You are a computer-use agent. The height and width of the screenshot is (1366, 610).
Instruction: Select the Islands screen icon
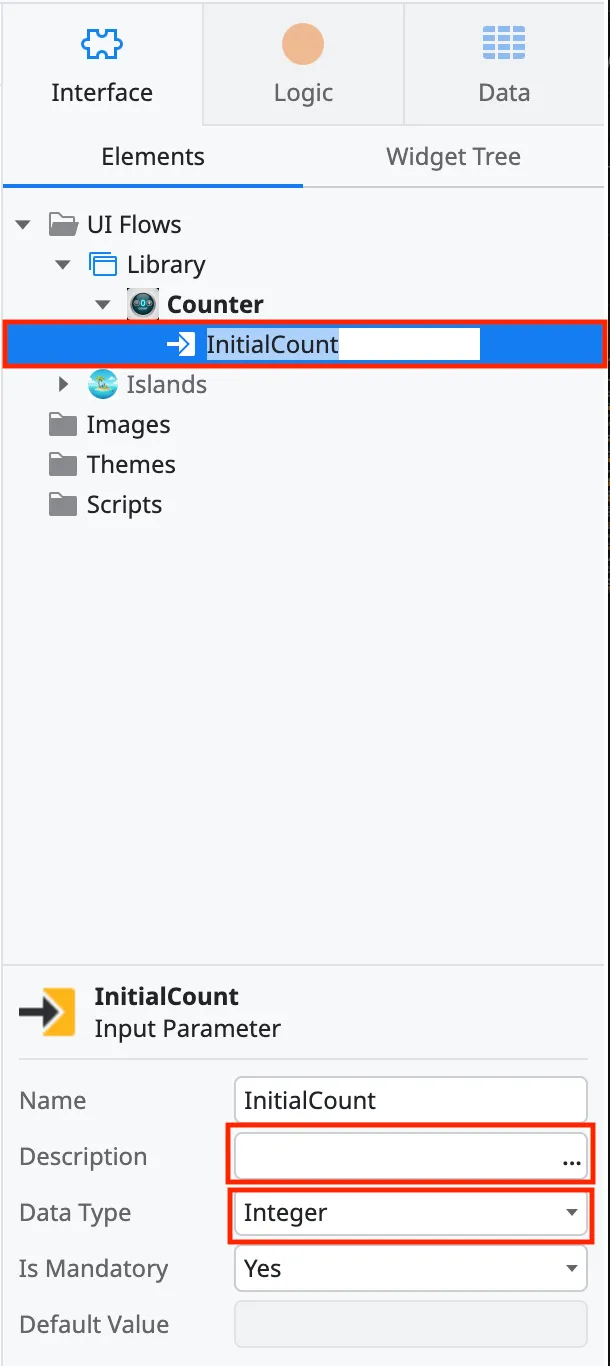click(102, 384)
